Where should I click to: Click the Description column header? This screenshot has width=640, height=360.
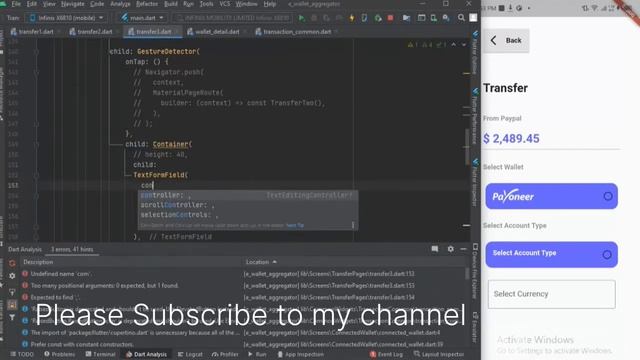(x=38, y=262)
